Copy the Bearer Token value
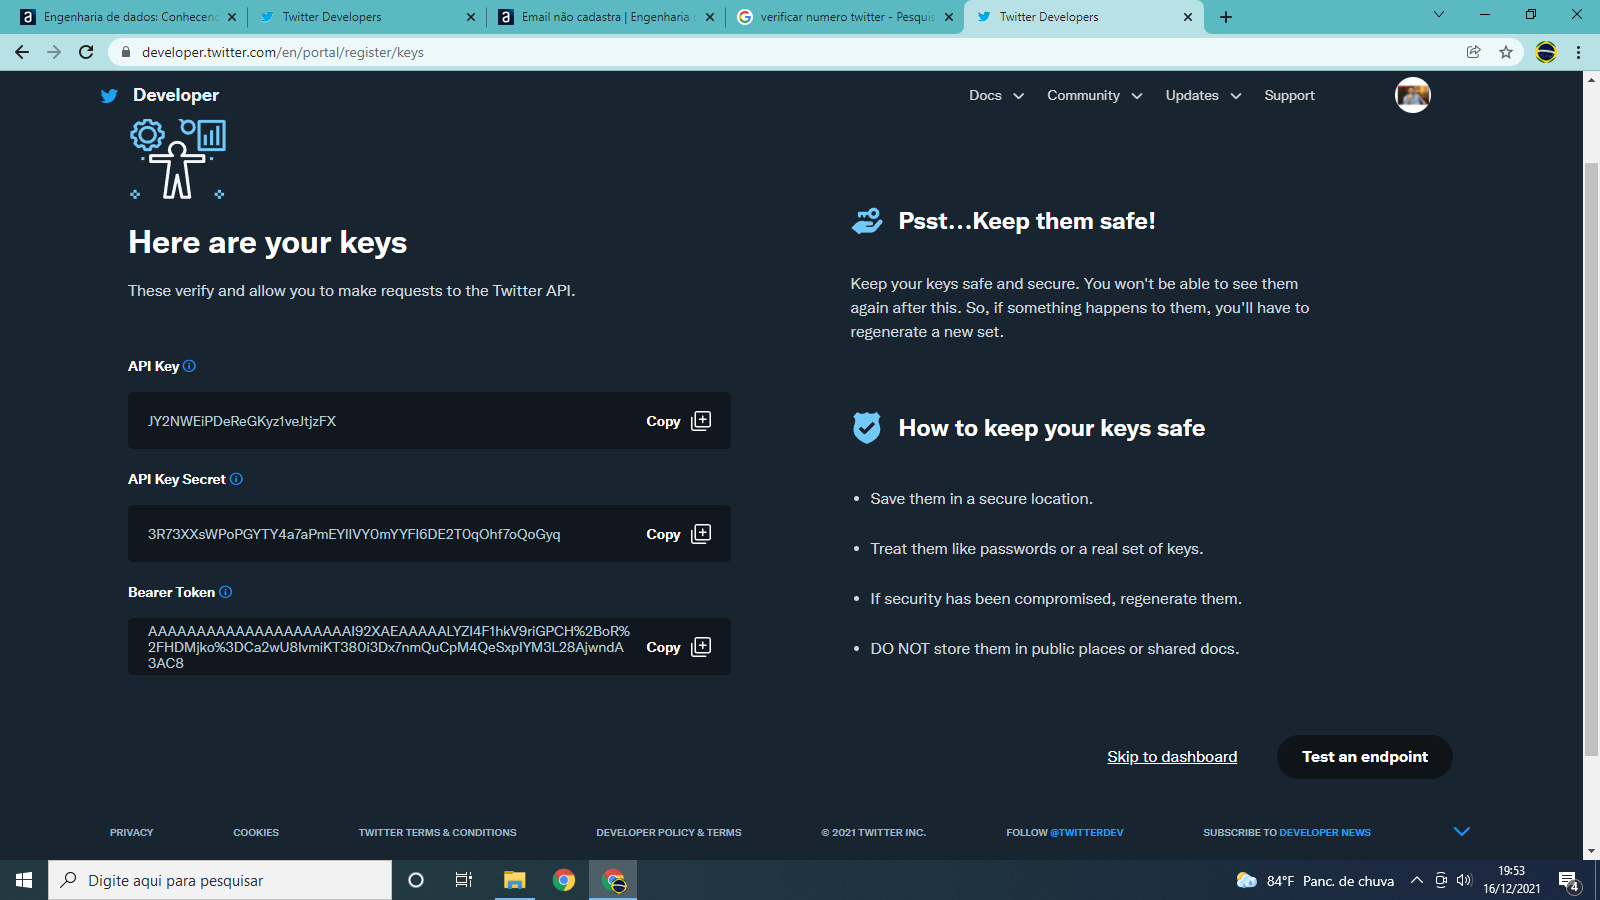 678,647
